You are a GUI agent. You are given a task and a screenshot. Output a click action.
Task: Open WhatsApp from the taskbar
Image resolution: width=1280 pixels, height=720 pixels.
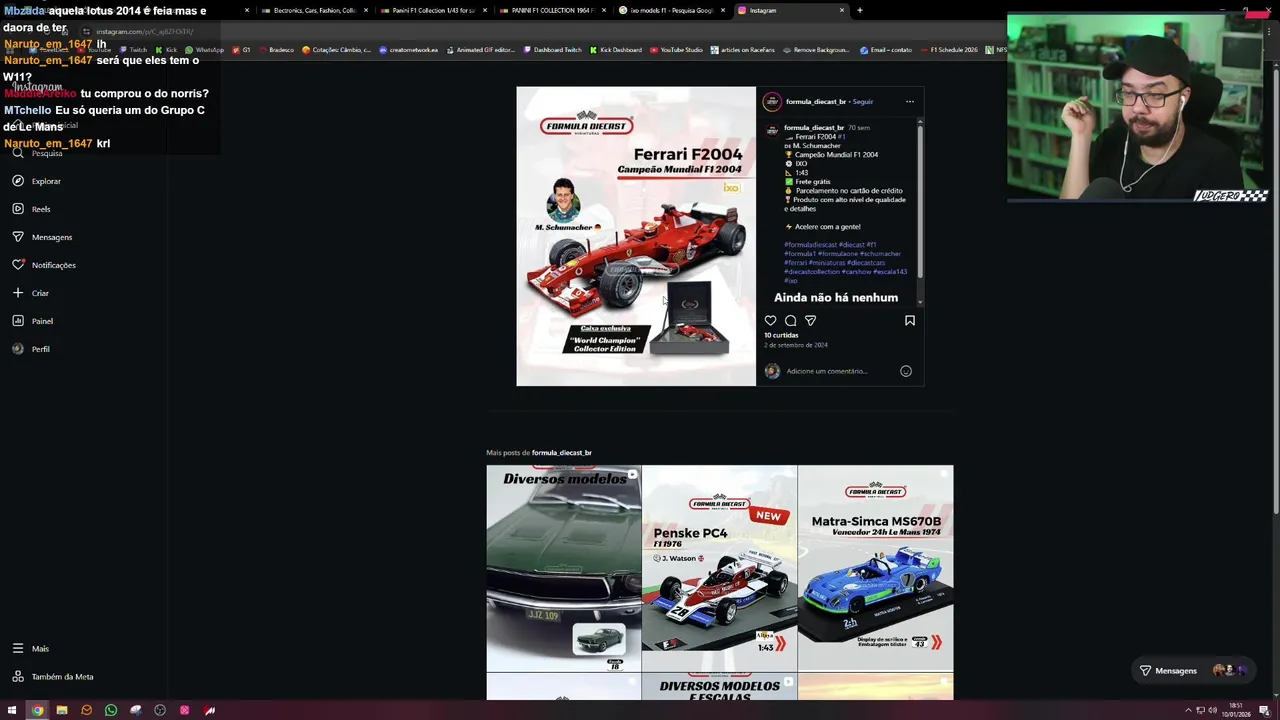click(x=111, y=710)
